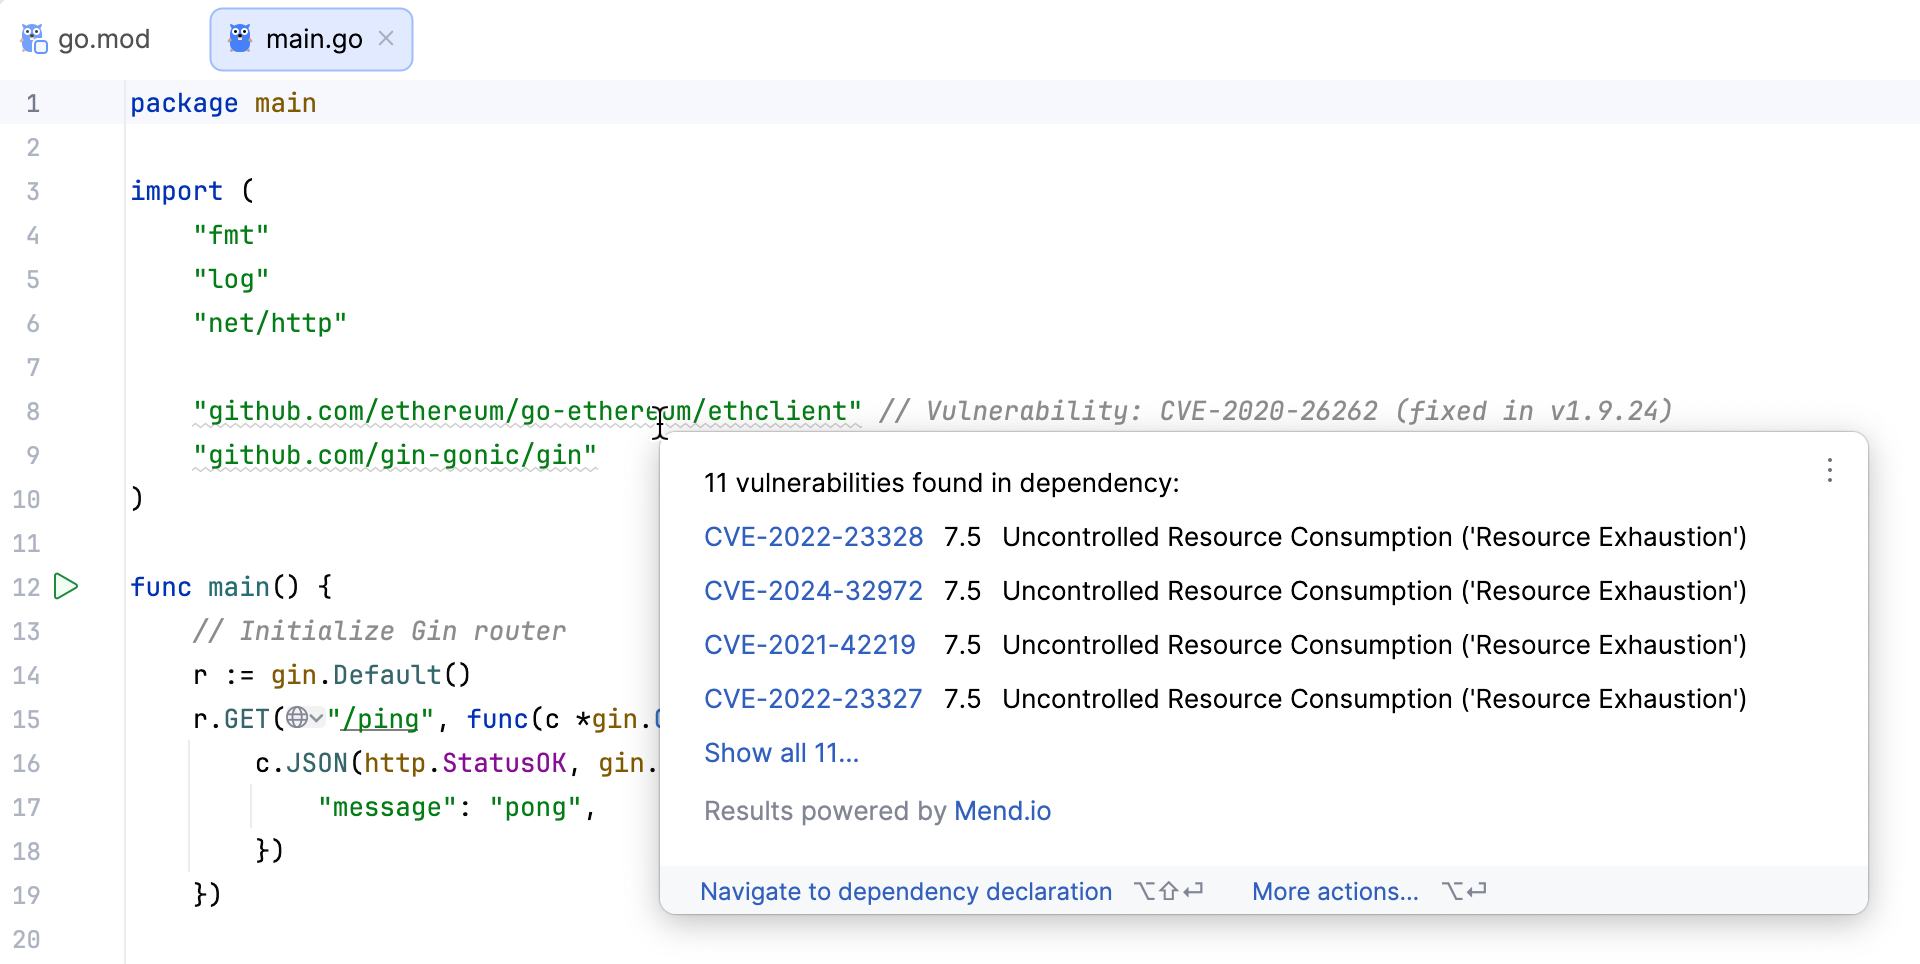Open More actions in the popup
The image size is (1920, 964).
pyautogui.click(x=1335, y=891)
